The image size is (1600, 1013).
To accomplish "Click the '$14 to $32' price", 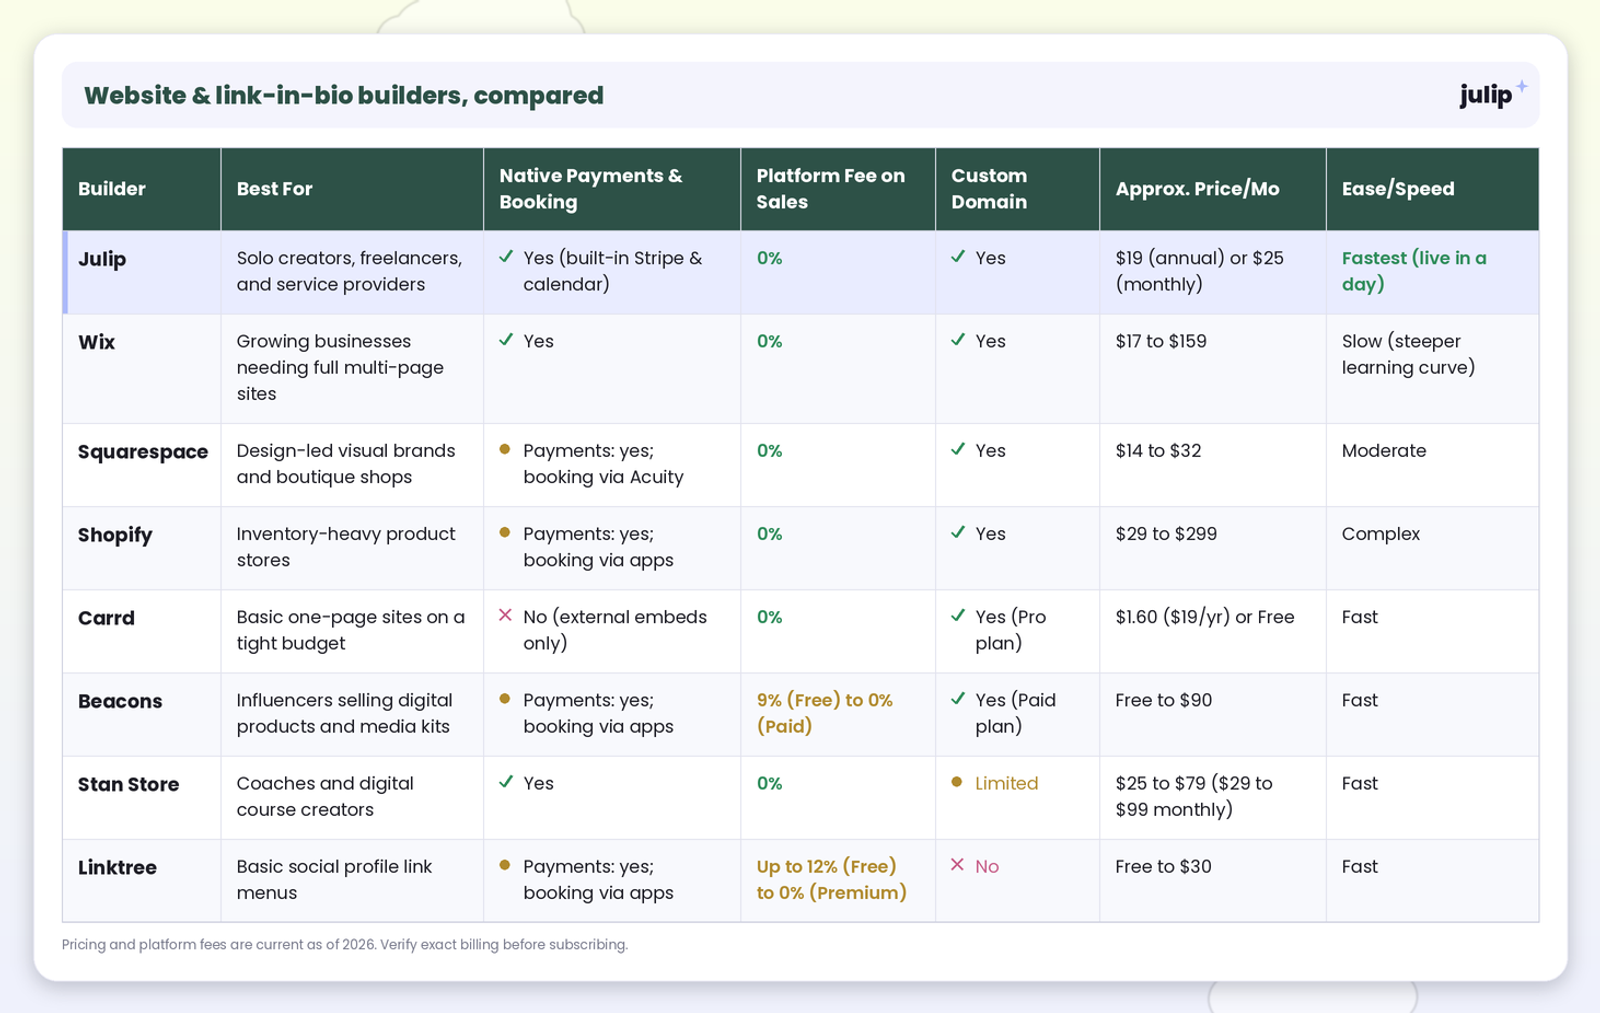I will tap(1159, 451).
